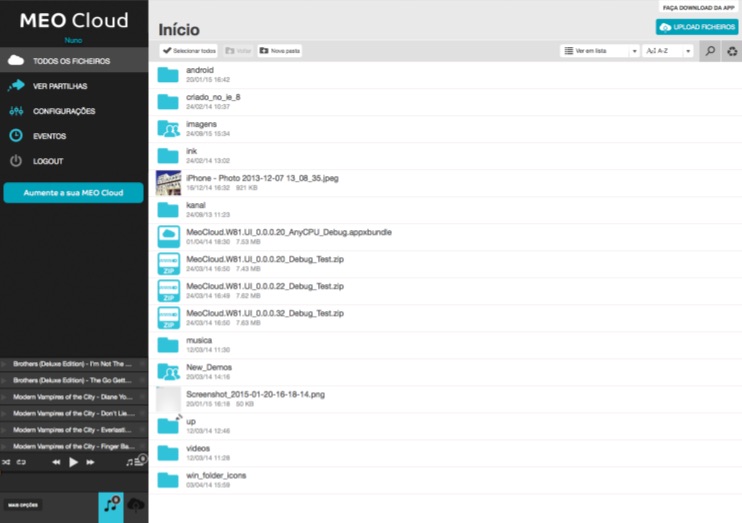The width and height of the screenshot is (742, 523).
Task: Open the musica folder name
Action: [199, 340]
